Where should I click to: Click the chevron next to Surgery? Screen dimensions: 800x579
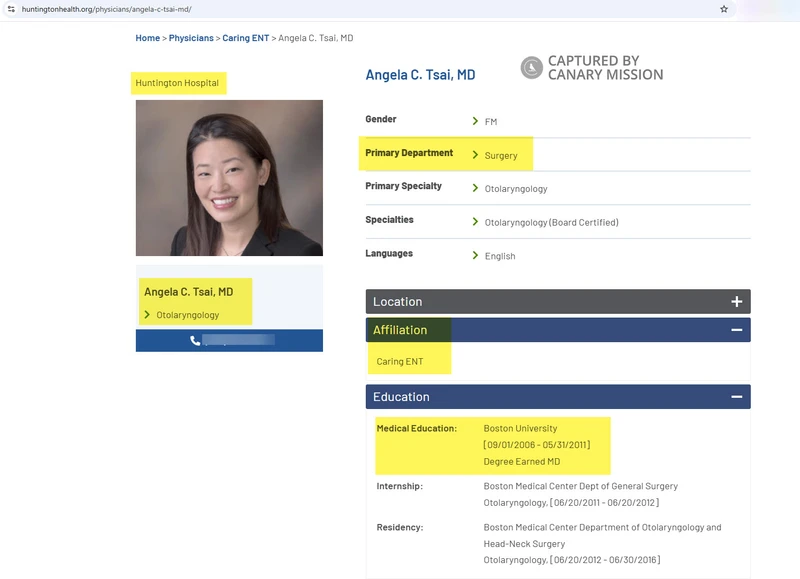coord(475,155)
